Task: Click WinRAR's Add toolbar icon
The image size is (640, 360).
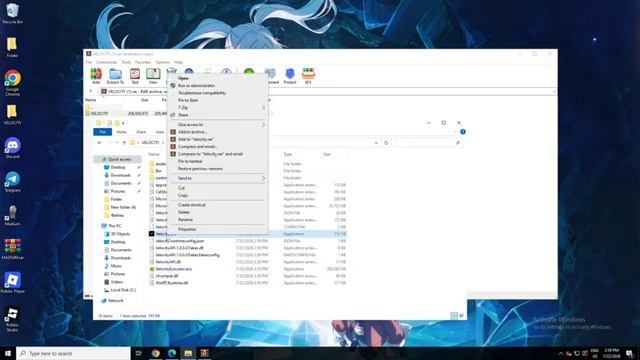Action: tap(96, 76)
